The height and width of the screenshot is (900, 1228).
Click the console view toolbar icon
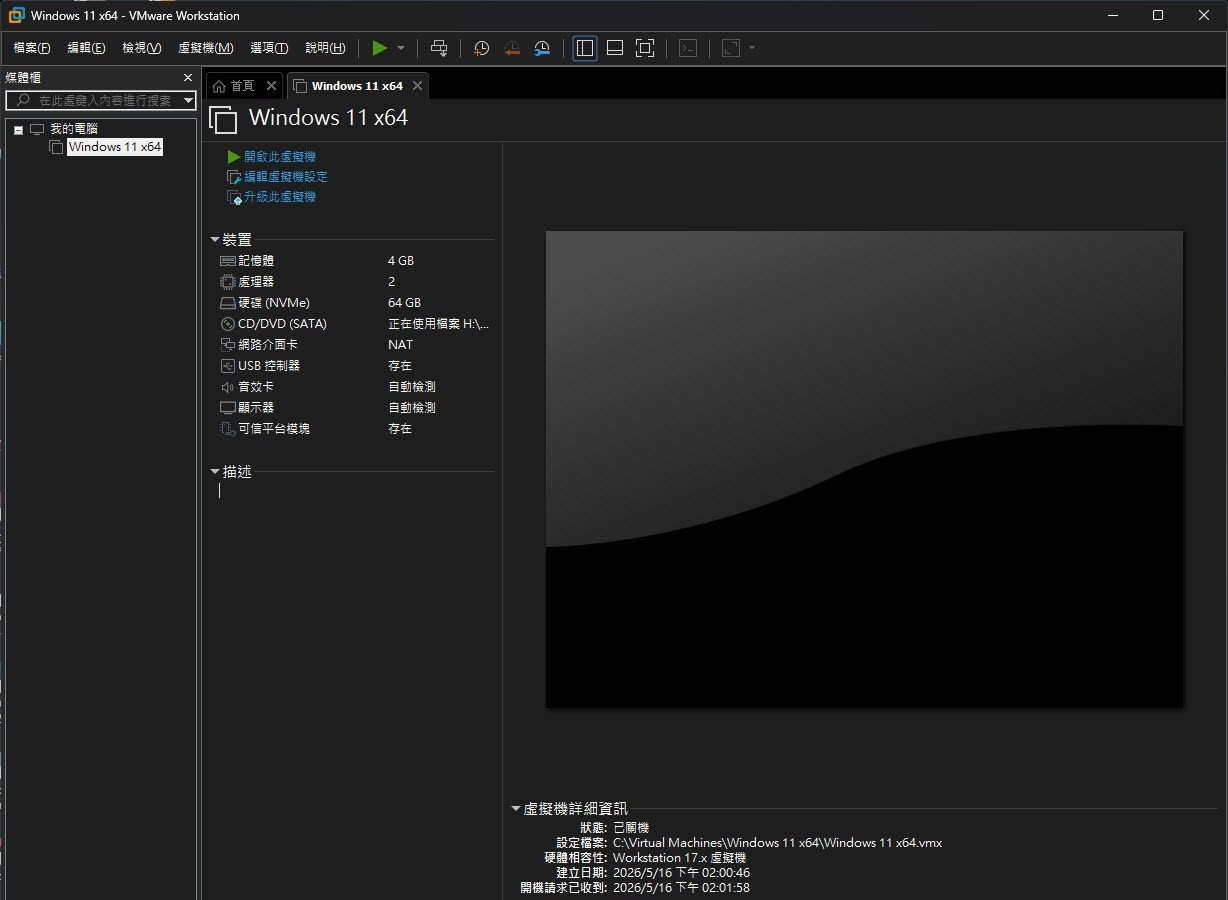[x=688, y=48]
